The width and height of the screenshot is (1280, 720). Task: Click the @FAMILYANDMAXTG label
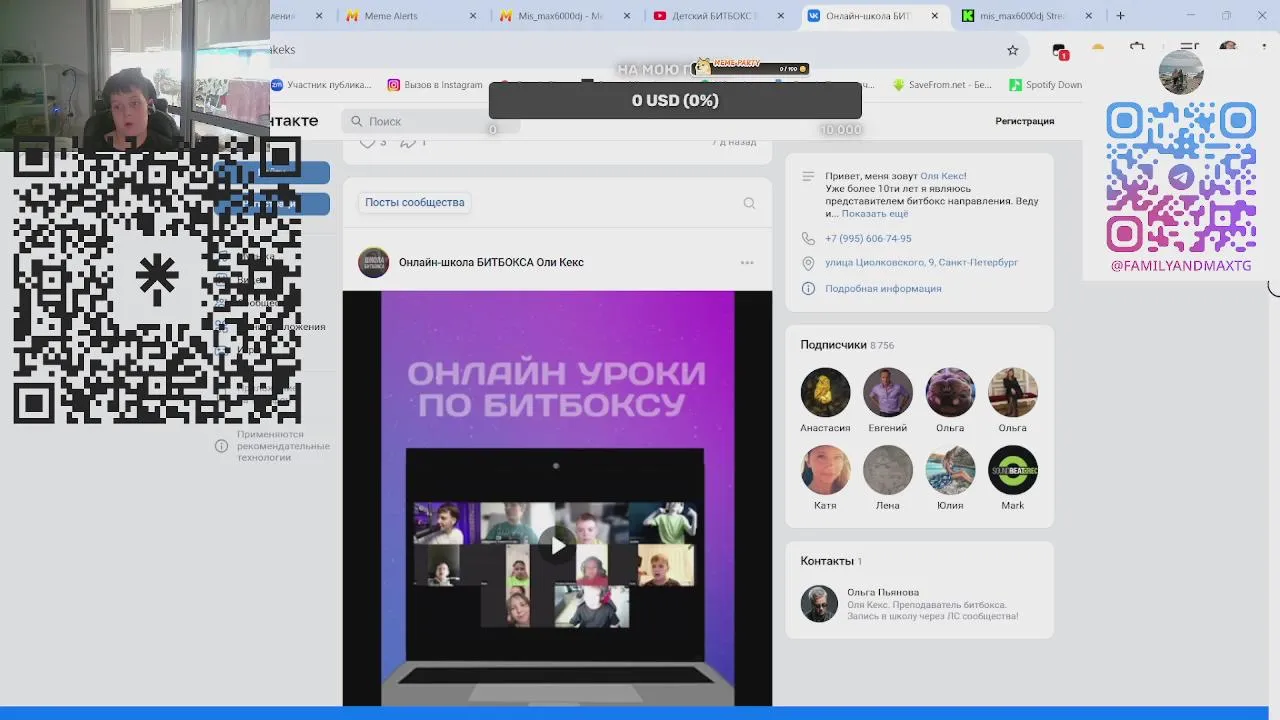(1181, 266)
